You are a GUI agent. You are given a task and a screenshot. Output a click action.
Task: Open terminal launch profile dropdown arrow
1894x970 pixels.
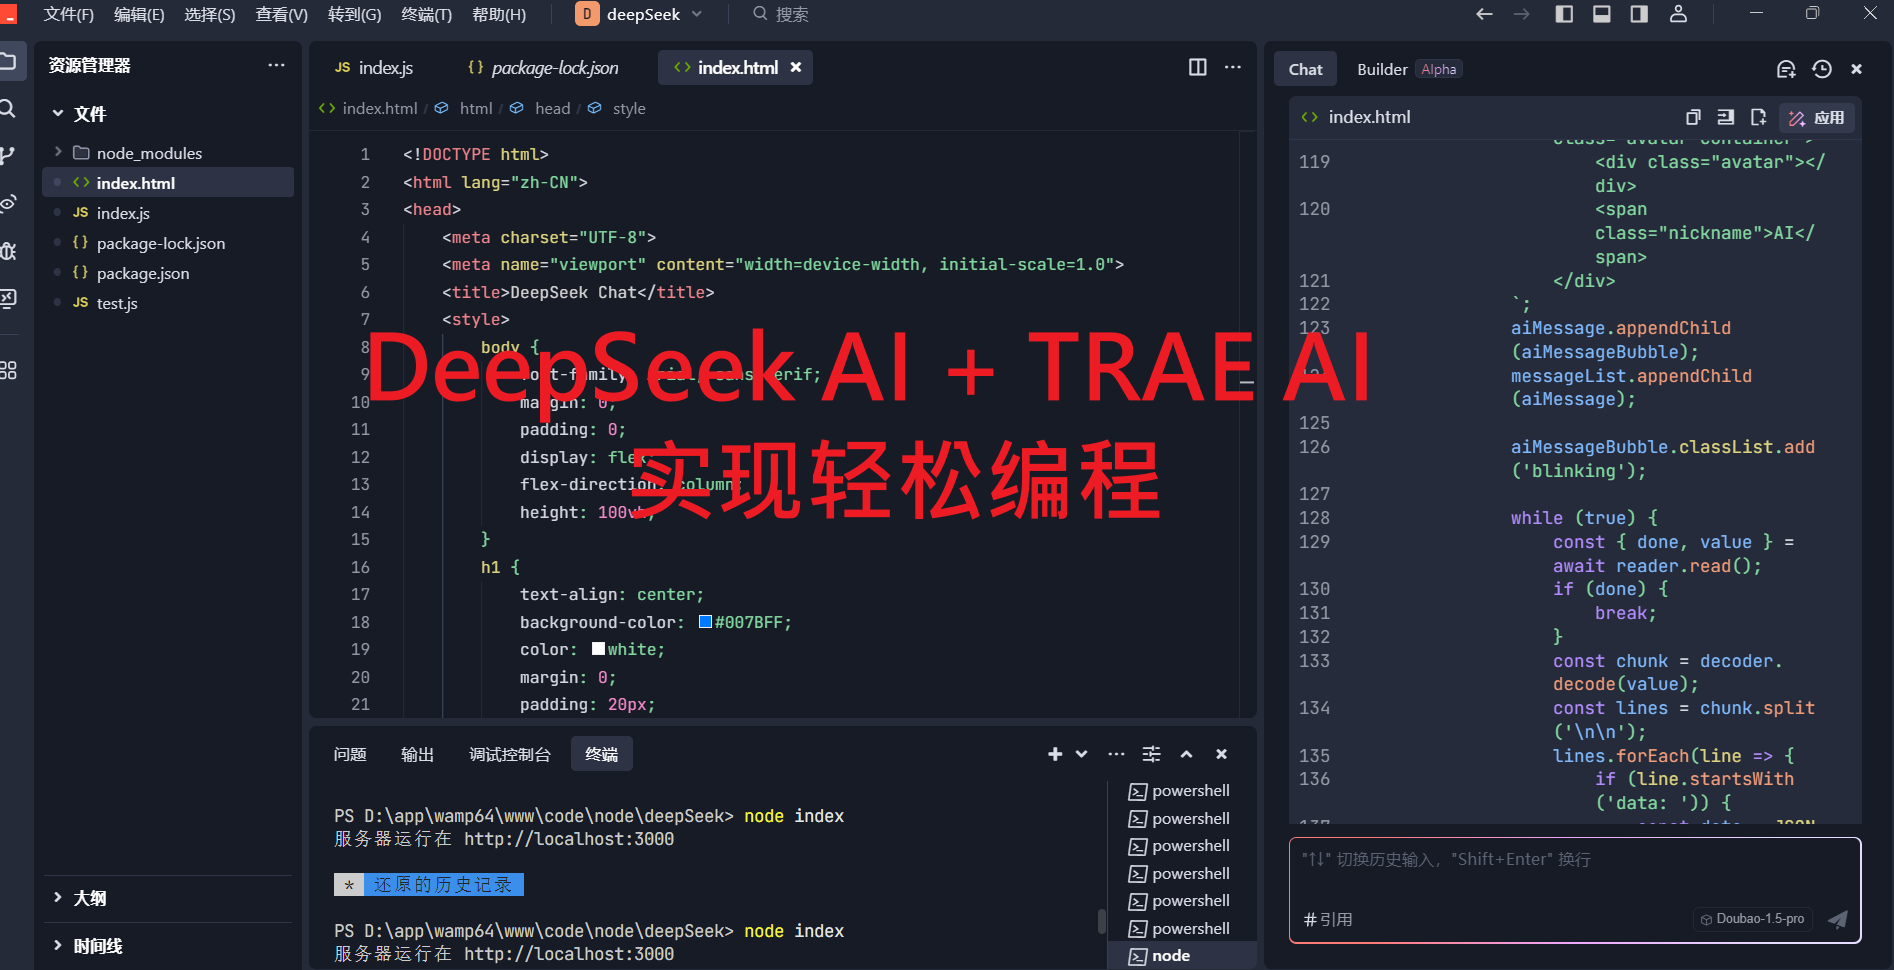tap(1081, 754)
